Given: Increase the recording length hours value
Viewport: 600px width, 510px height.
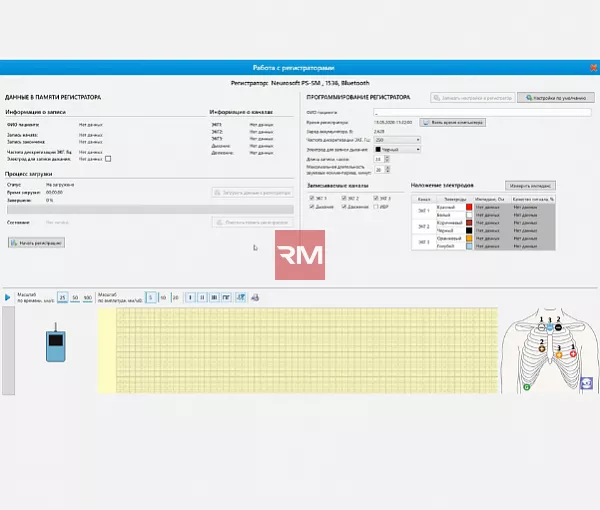Looking at the screenshot, I should click(x=387, y=157).
